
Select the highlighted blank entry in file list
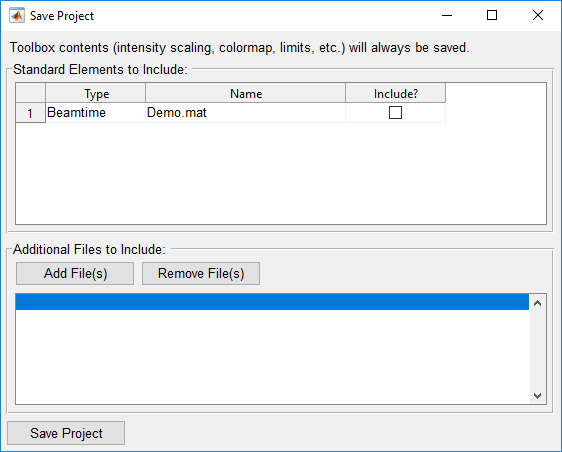point(272,302)
